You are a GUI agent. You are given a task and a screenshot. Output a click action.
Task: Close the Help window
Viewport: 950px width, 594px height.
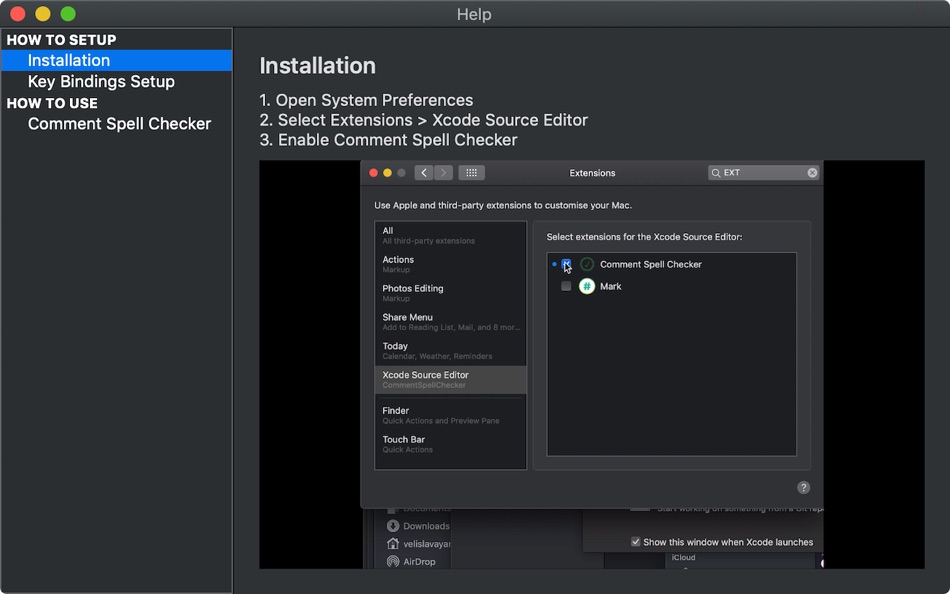click(18, 13)
